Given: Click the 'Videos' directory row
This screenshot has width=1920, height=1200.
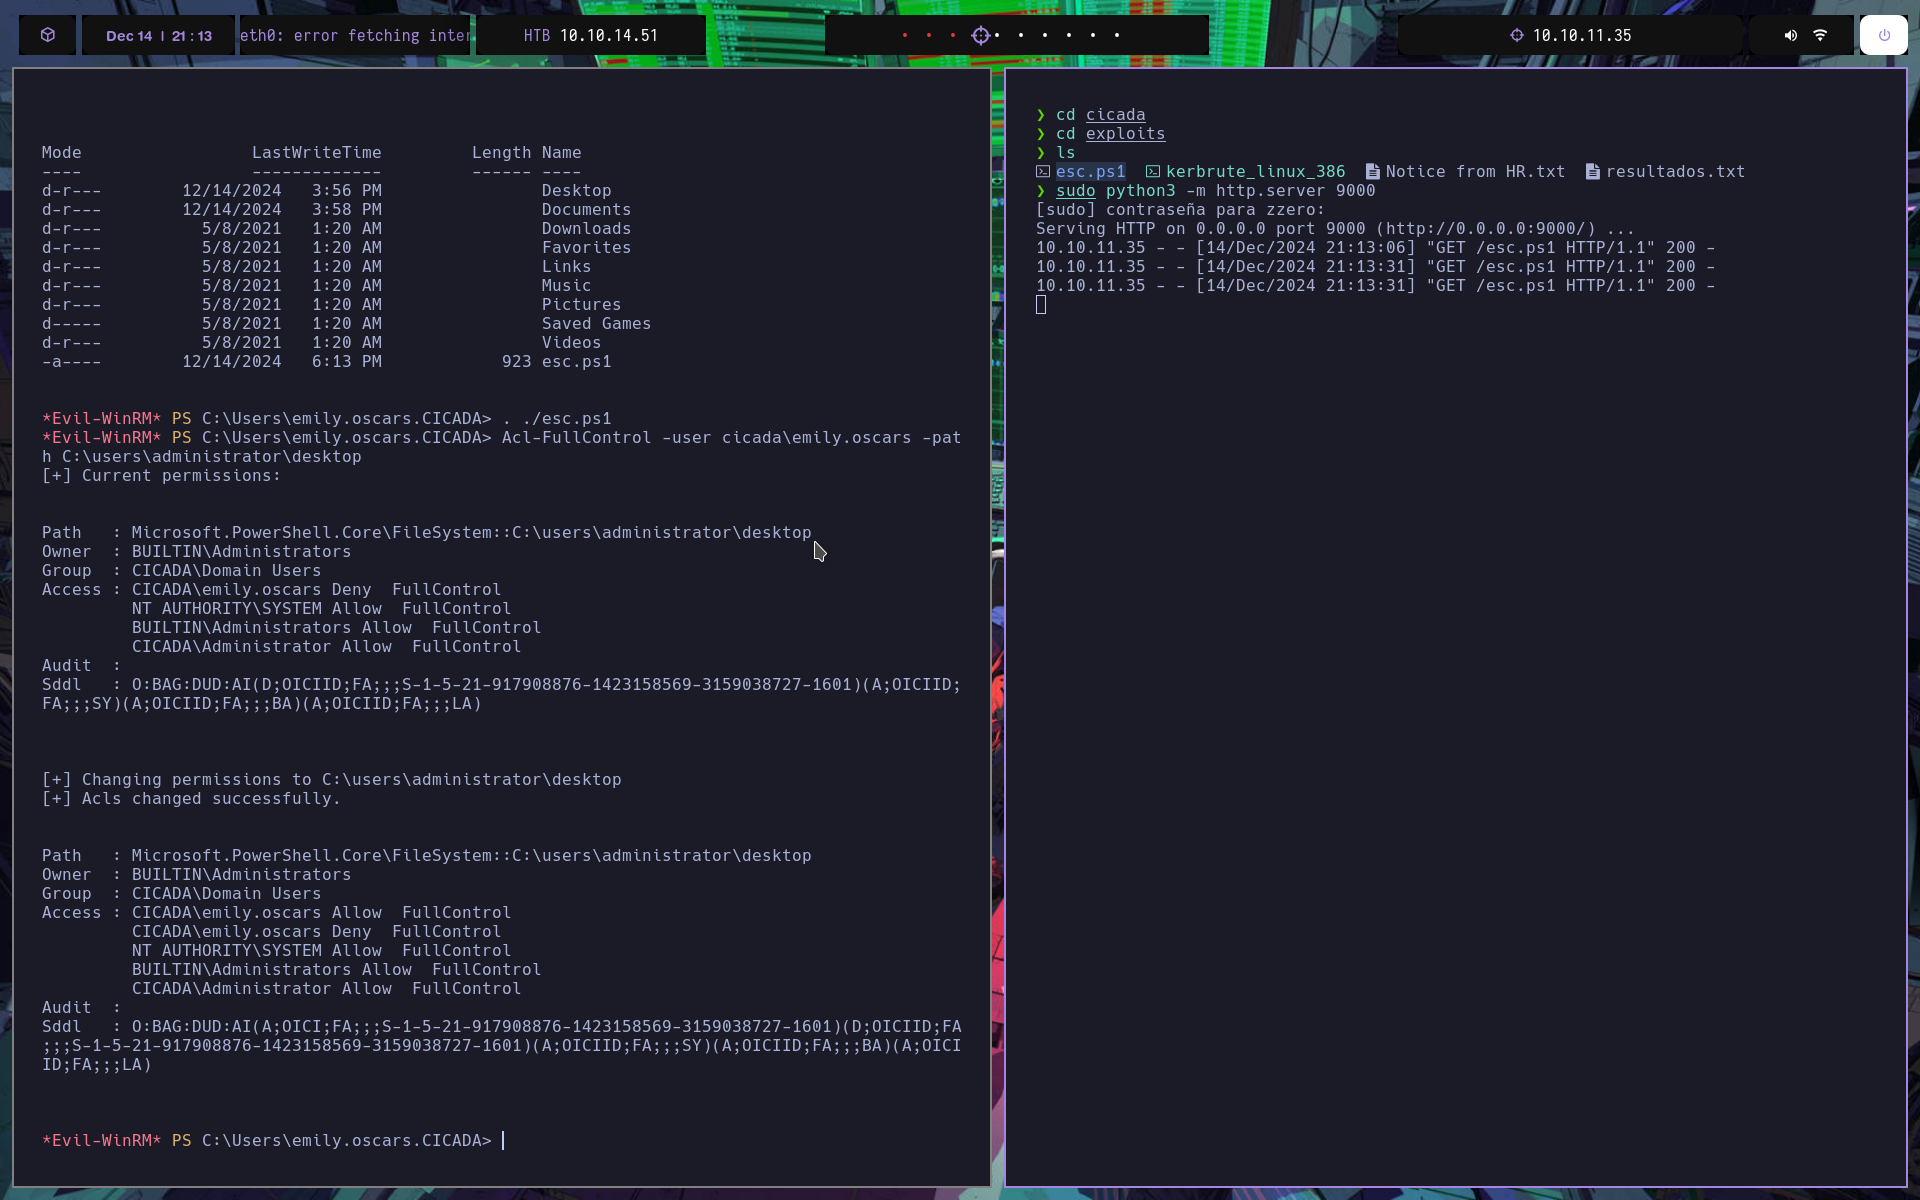Looking at the screenshot, I should click(x=322, y=343).
